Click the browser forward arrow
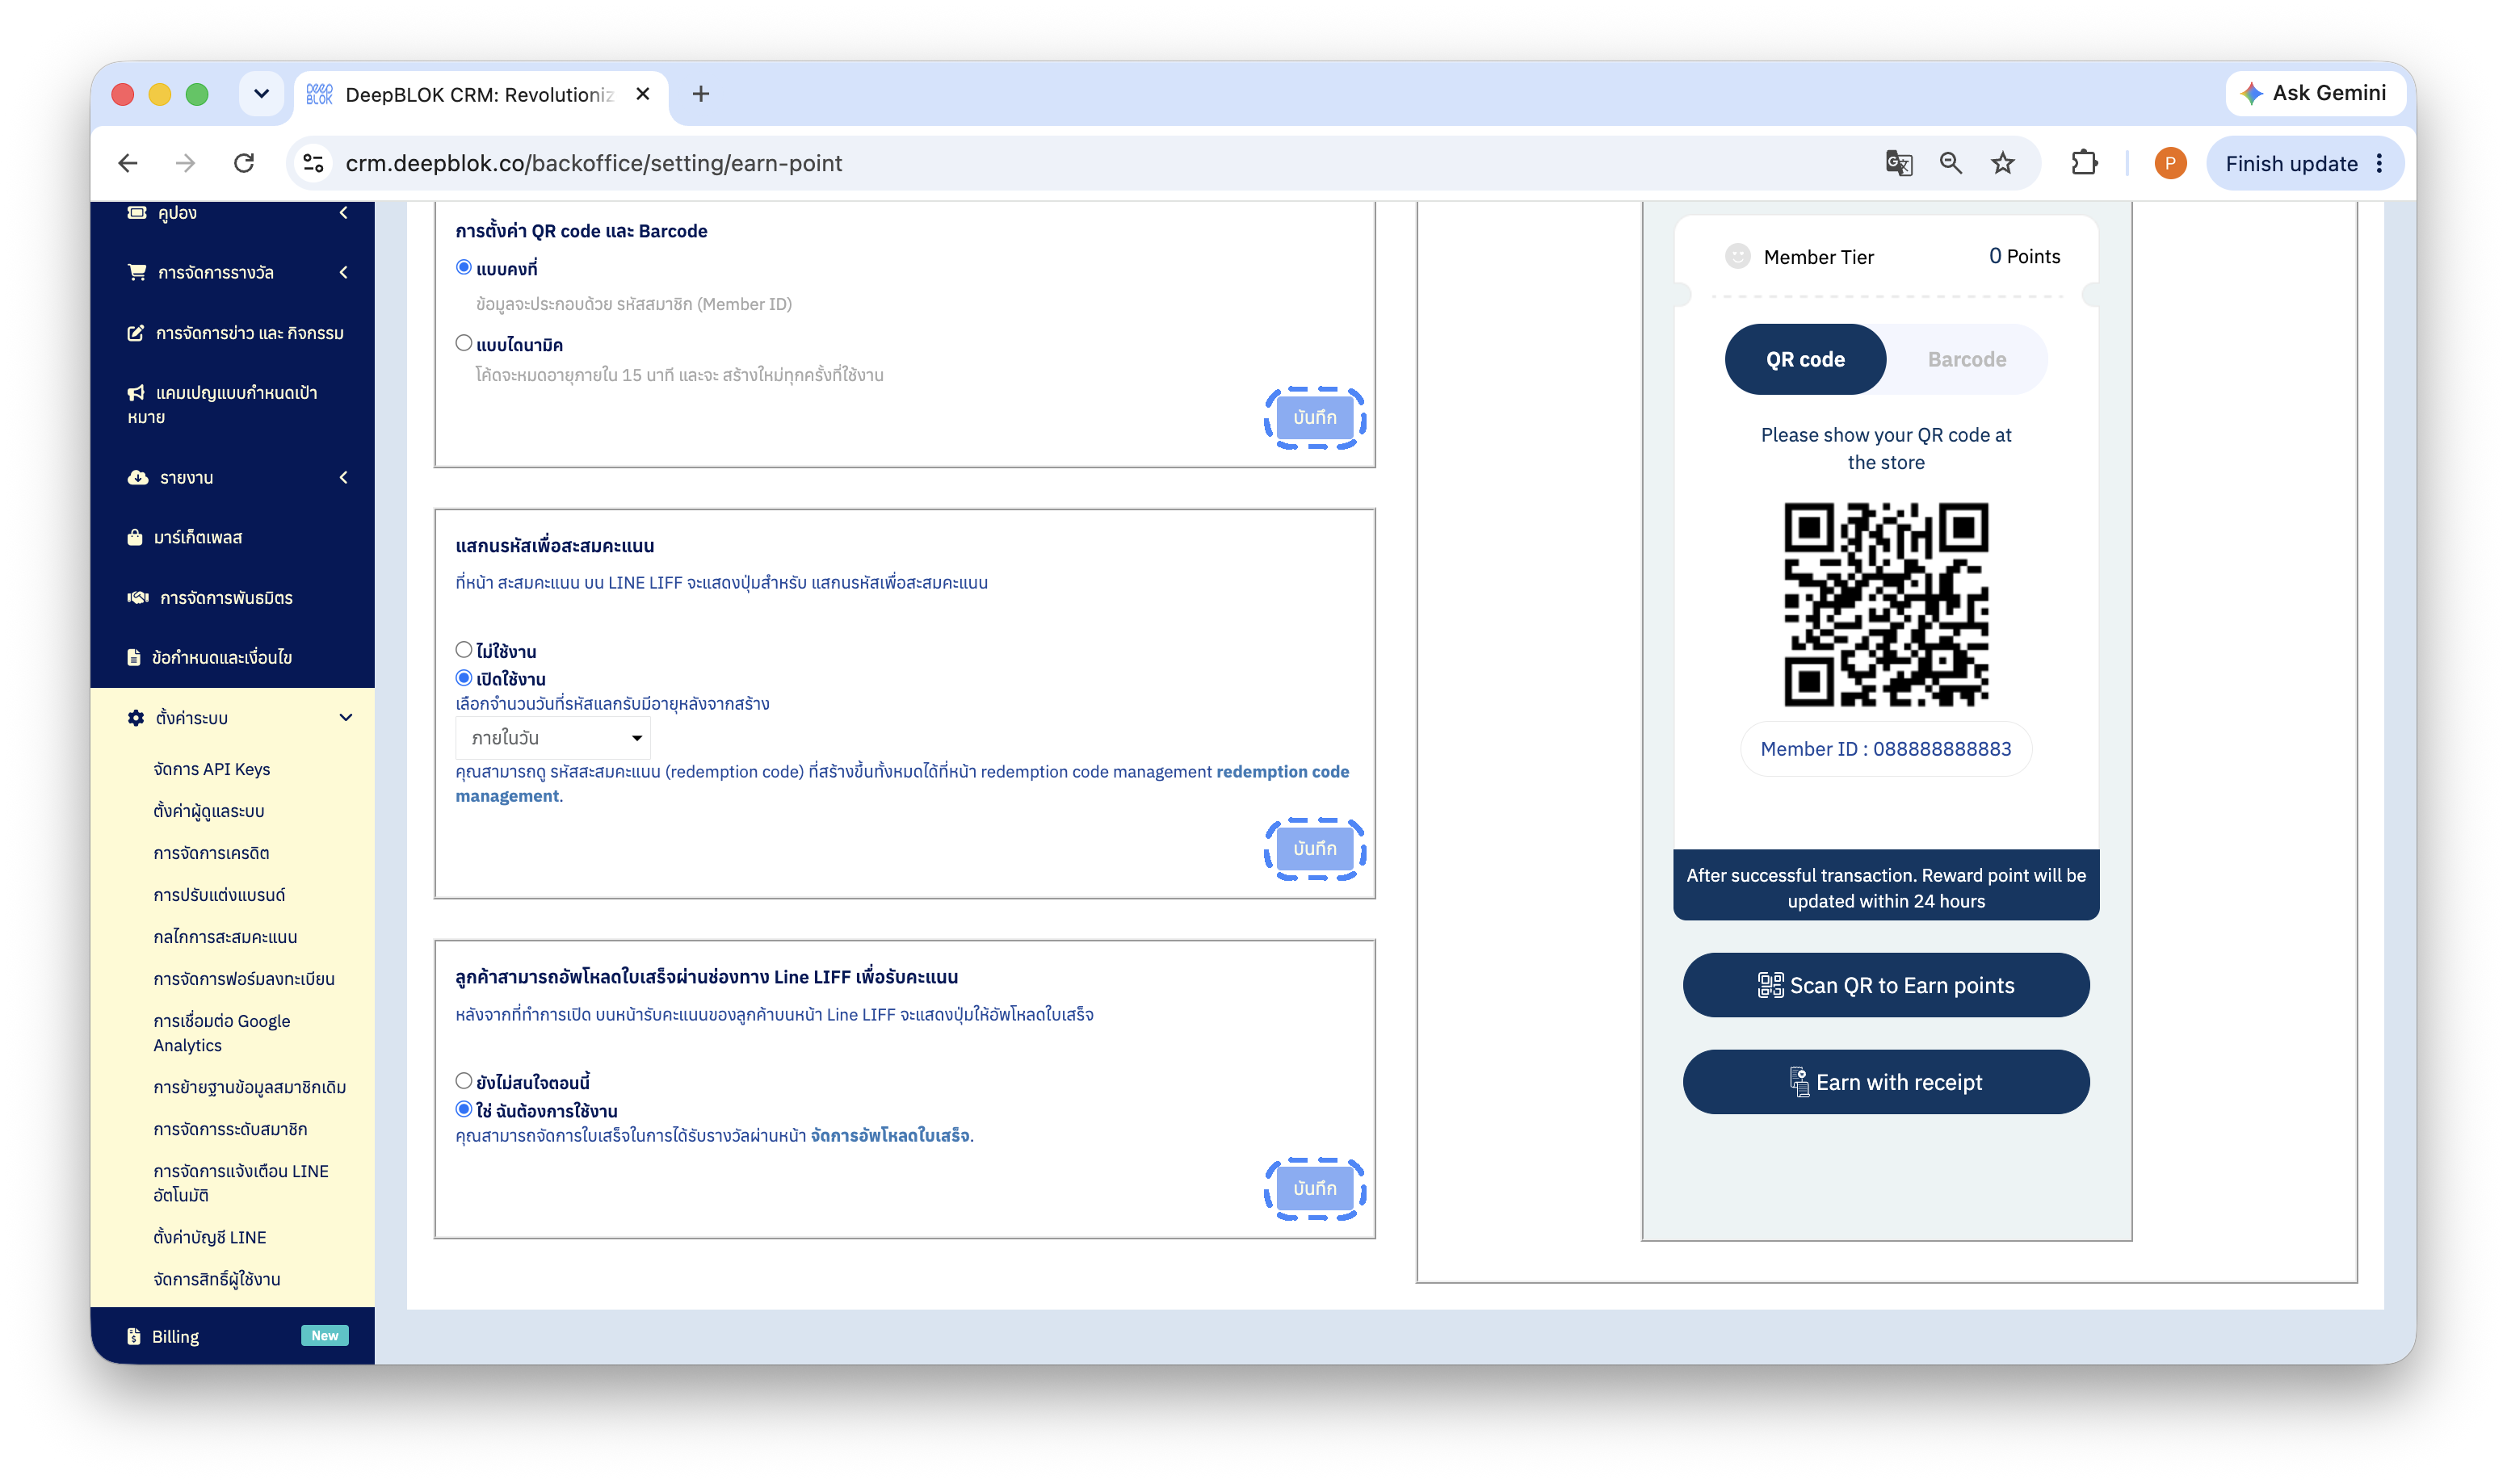2507x1484 pixels. pos(186,163)
